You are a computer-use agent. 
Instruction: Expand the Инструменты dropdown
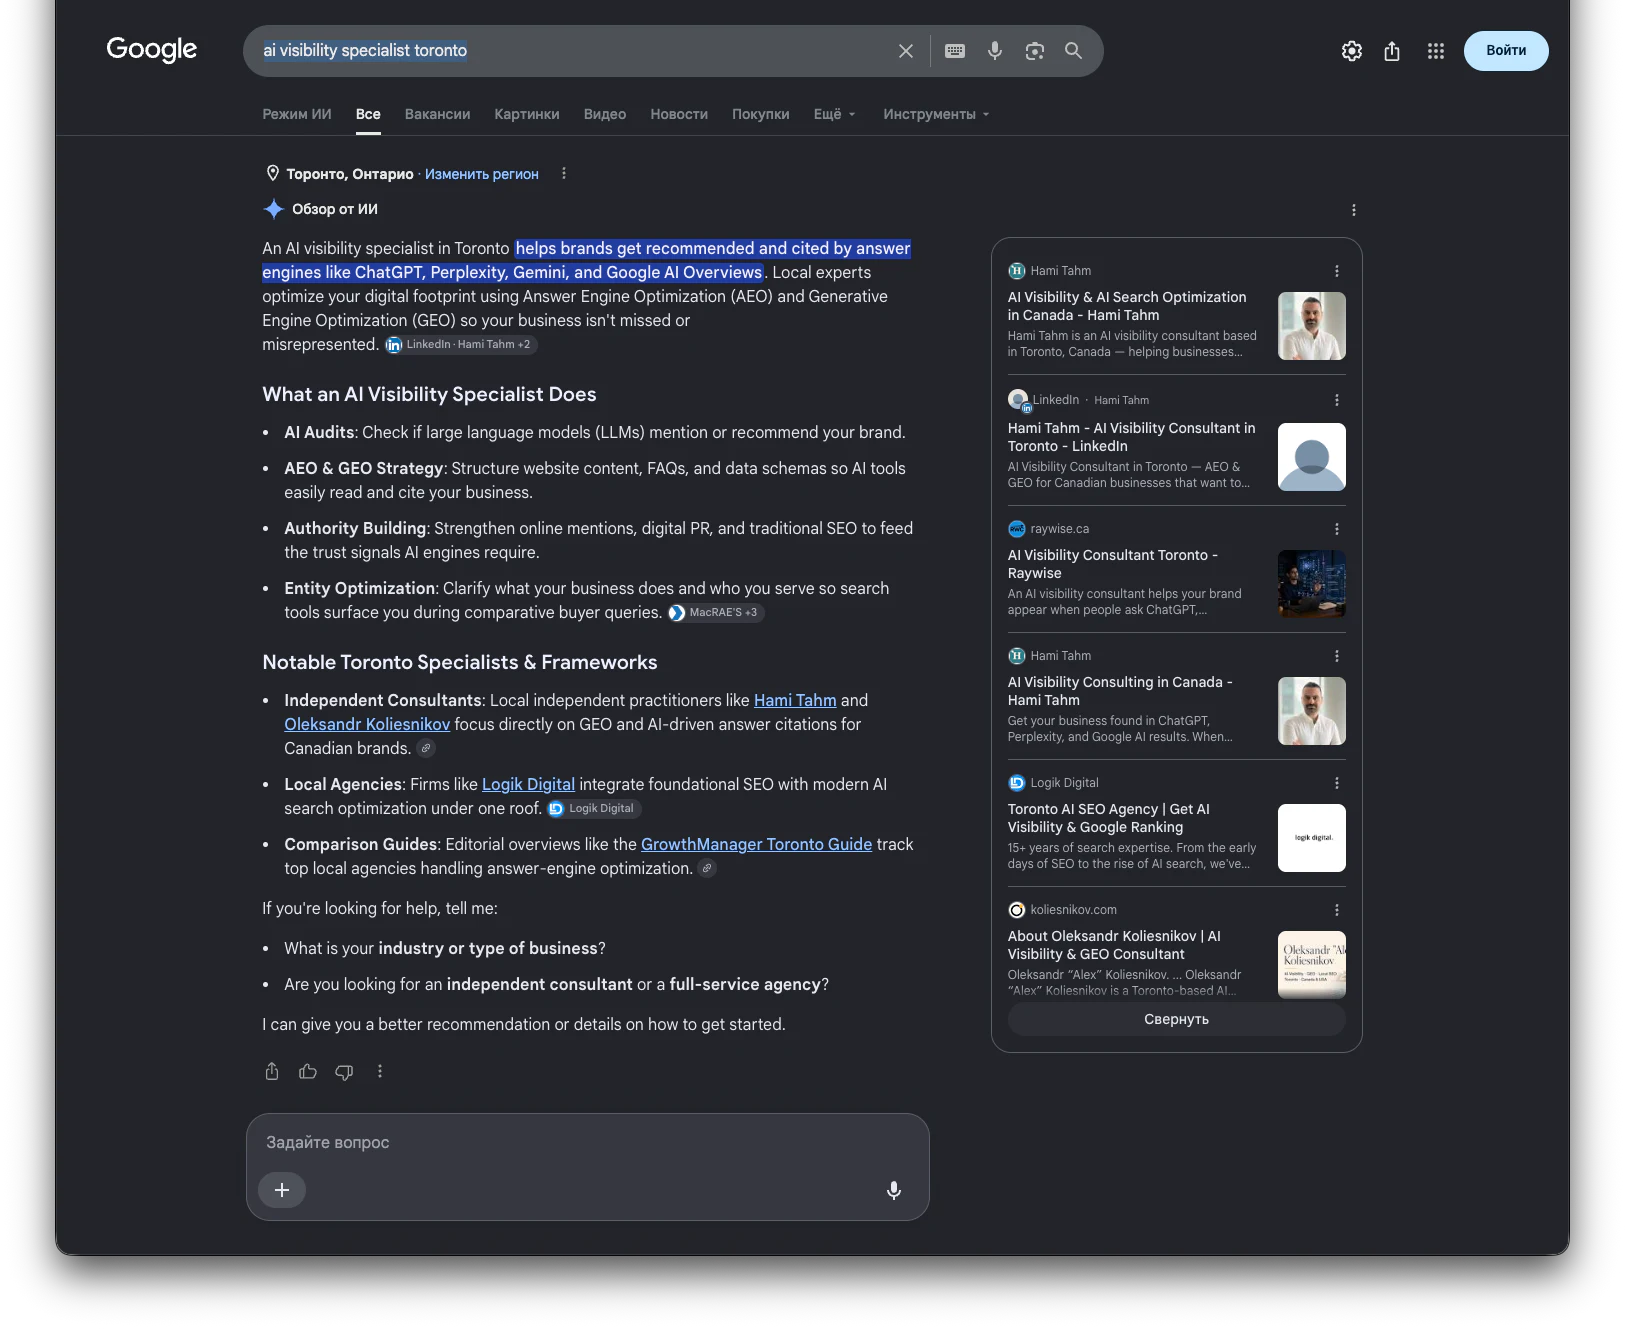pos(936,114)
